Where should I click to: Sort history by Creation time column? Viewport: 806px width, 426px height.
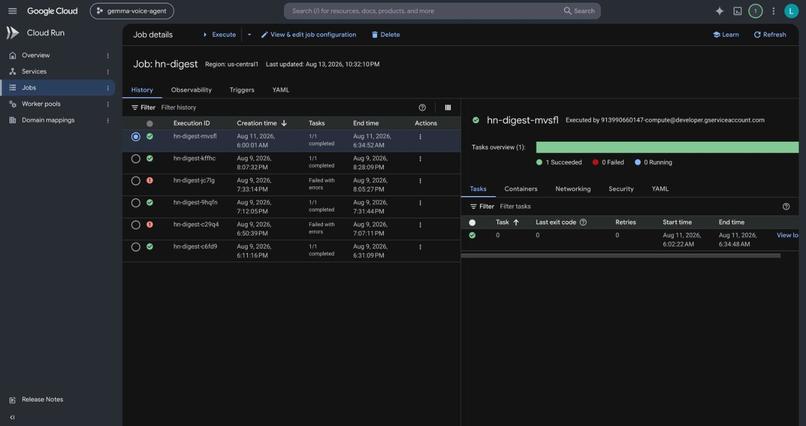(262, 123)
